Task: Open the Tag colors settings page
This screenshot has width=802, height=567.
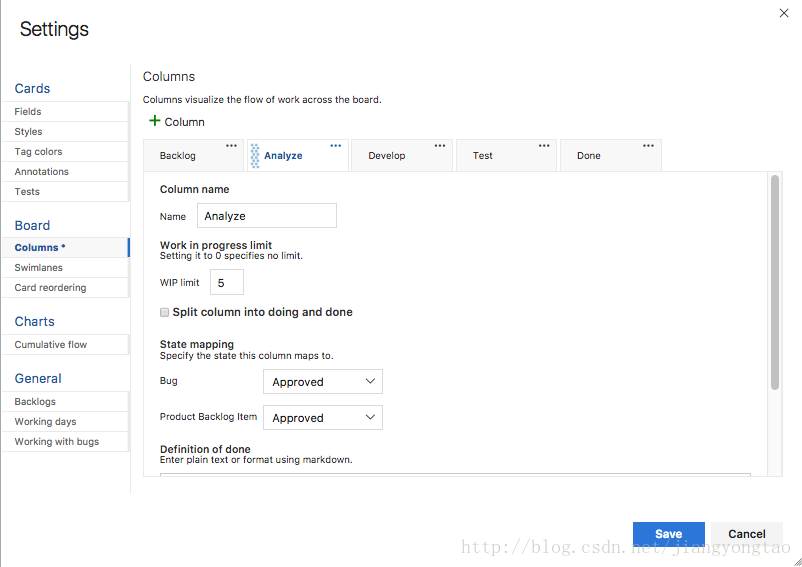Action: tap(65, 151)
